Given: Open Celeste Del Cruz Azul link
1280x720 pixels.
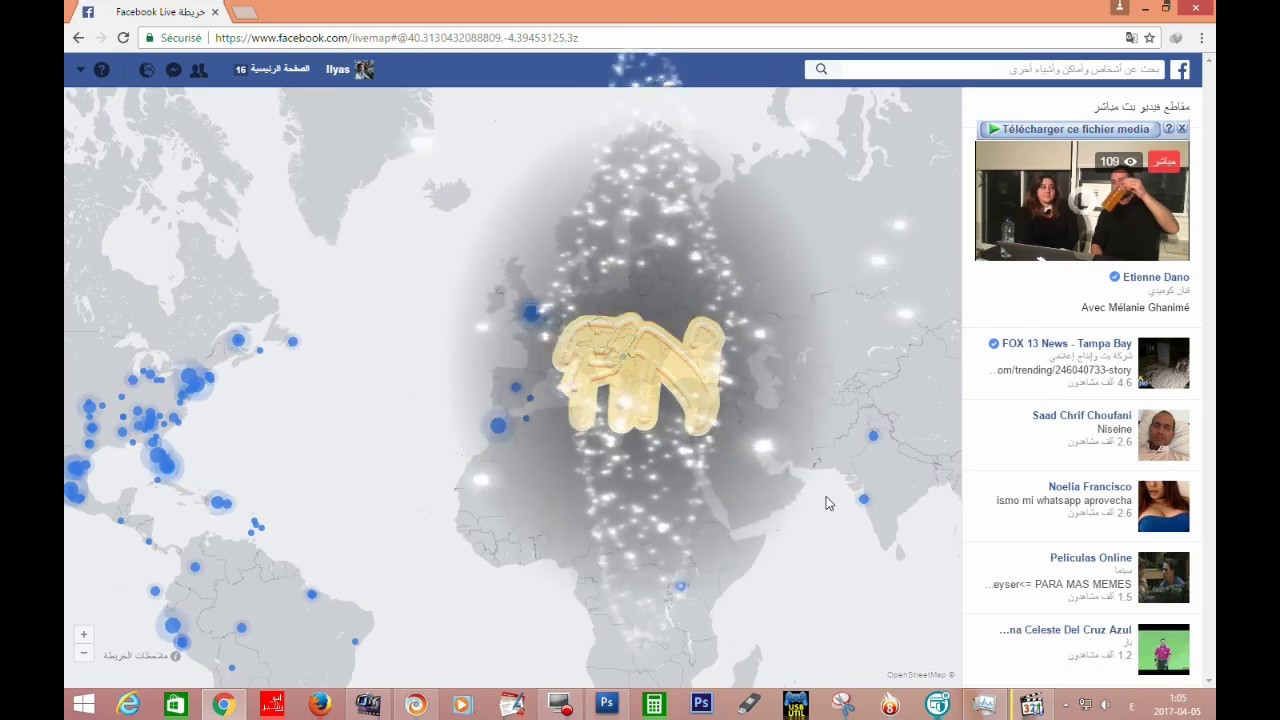Looking at the screenshot, I should pyautogui.click(x=1065, y=630).
